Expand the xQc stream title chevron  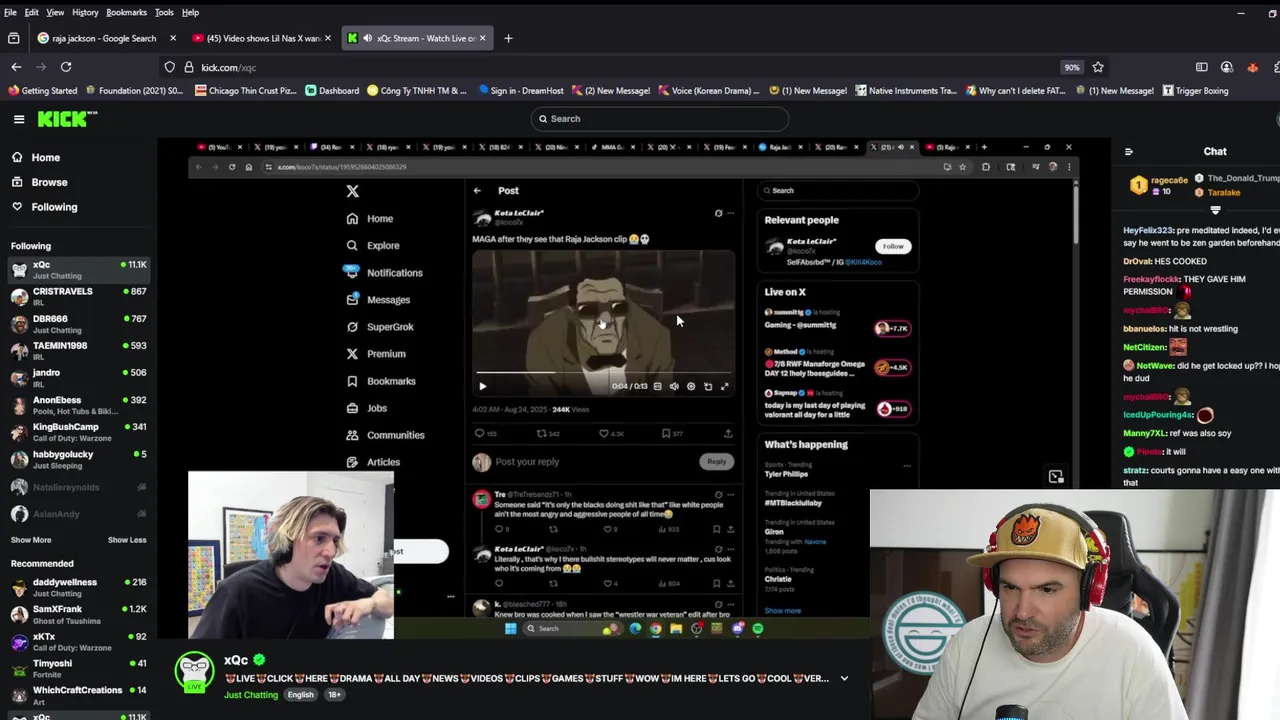pyautogui.click(x=844, y=678)
